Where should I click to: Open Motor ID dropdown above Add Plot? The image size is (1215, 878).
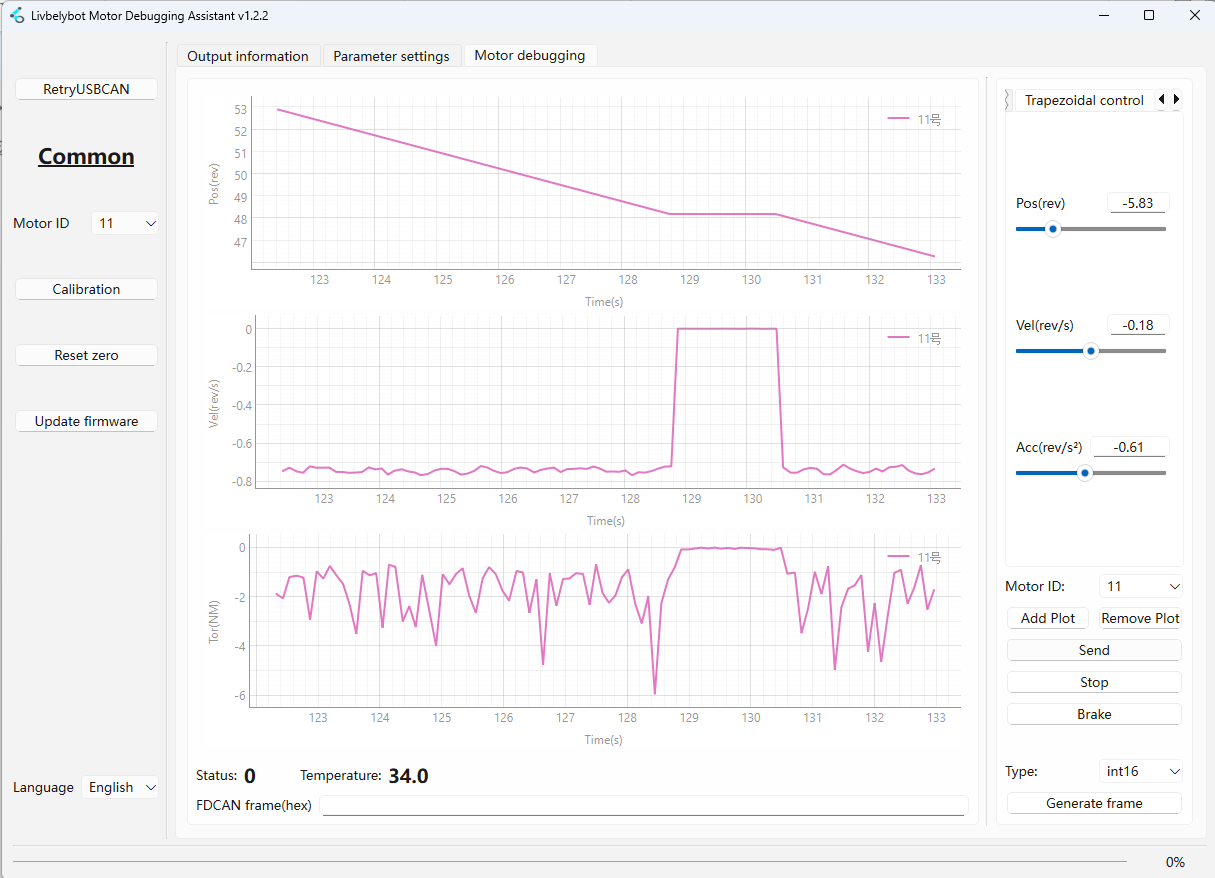1140,586
